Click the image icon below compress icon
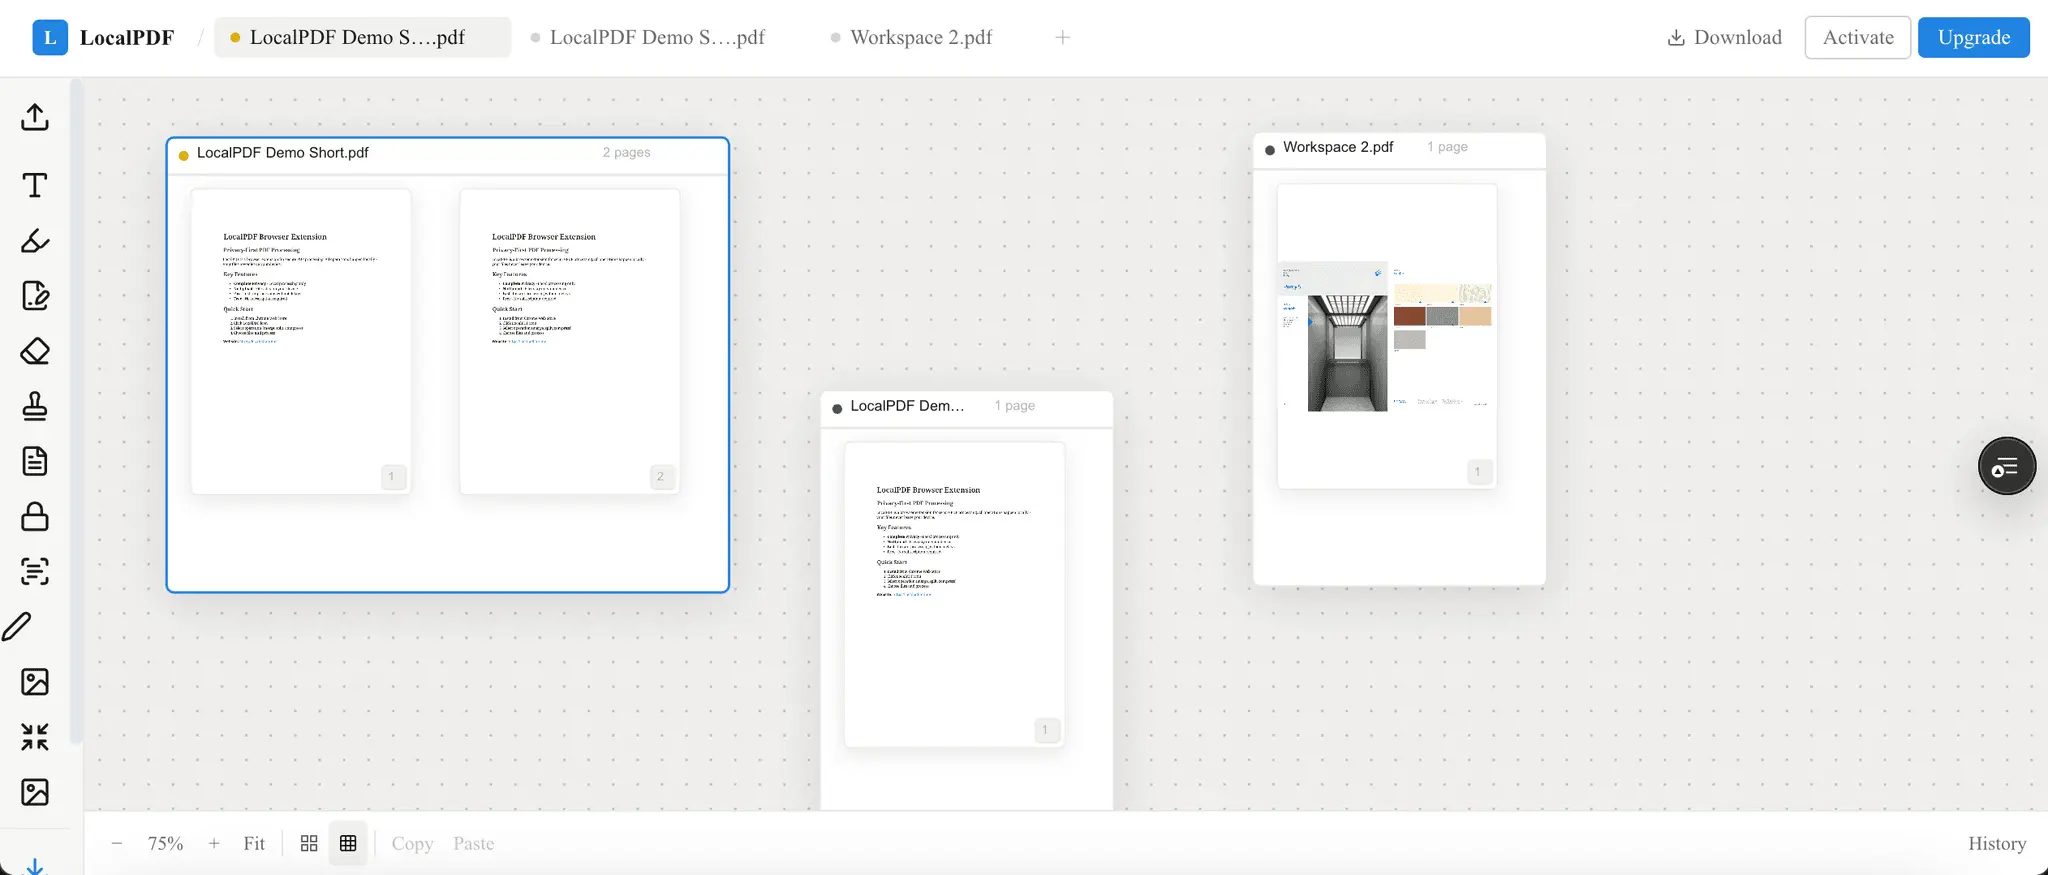 pos(35,792)
